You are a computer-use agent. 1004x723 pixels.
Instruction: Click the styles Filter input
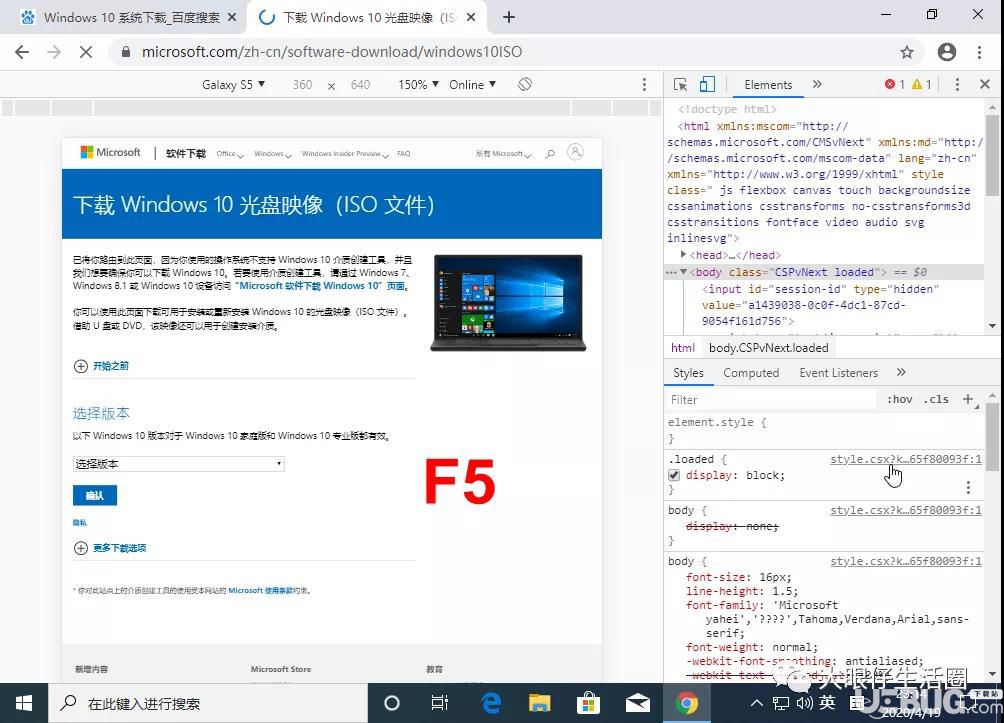point(770,400)
